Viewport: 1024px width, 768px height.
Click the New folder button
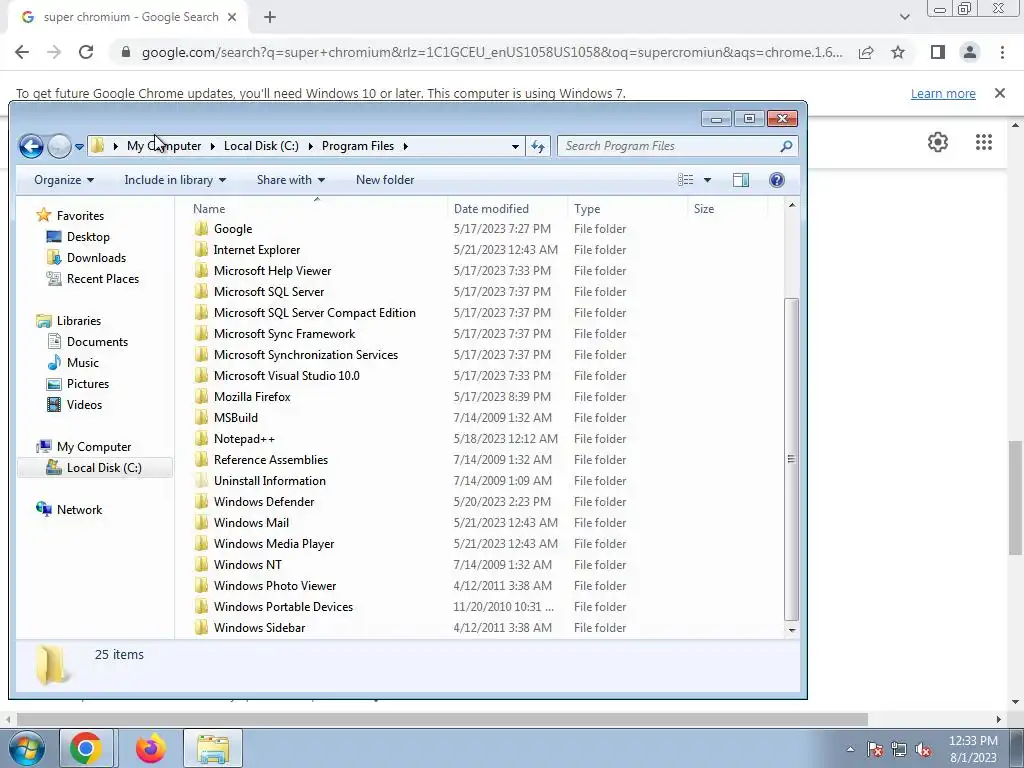click(385, 180)
